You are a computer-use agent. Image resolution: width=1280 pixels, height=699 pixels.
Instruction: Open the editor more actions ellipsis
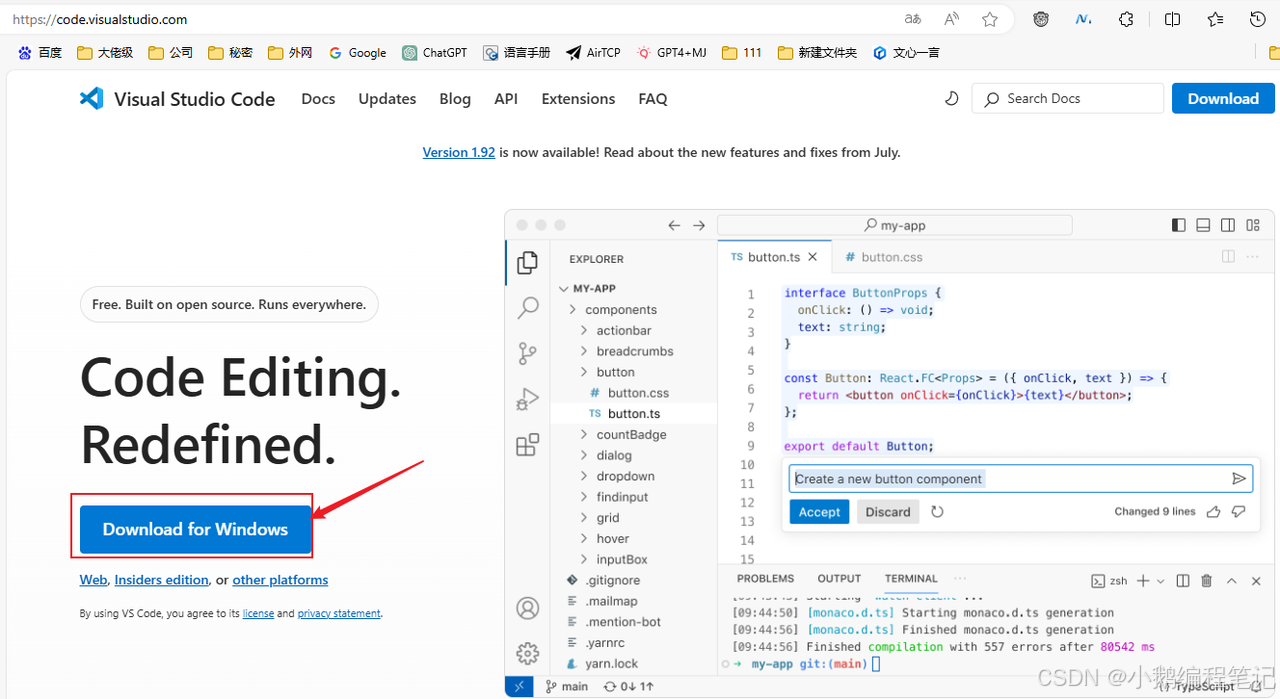click(x=1252, y=257)
